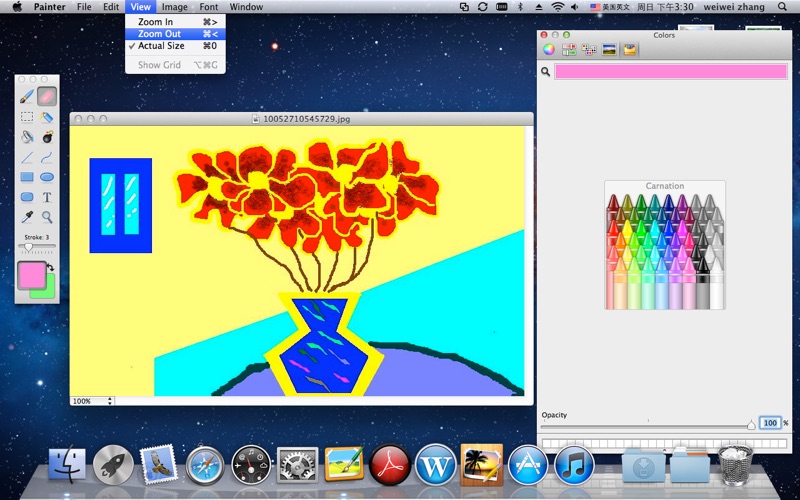Open Spotlight search in menu bar
This screenshot has width=800, height=500.
782,7
